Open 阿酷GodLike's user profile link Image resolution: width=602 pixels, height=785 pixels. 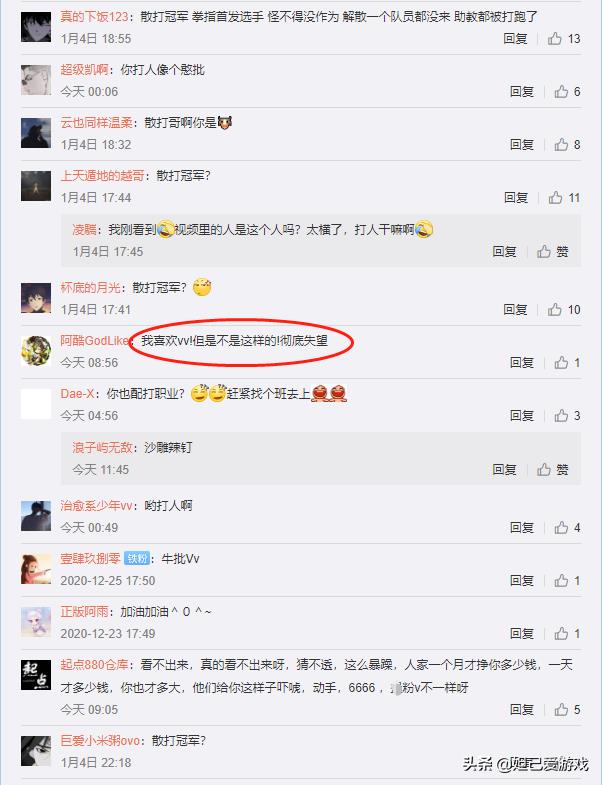point(94,341)
